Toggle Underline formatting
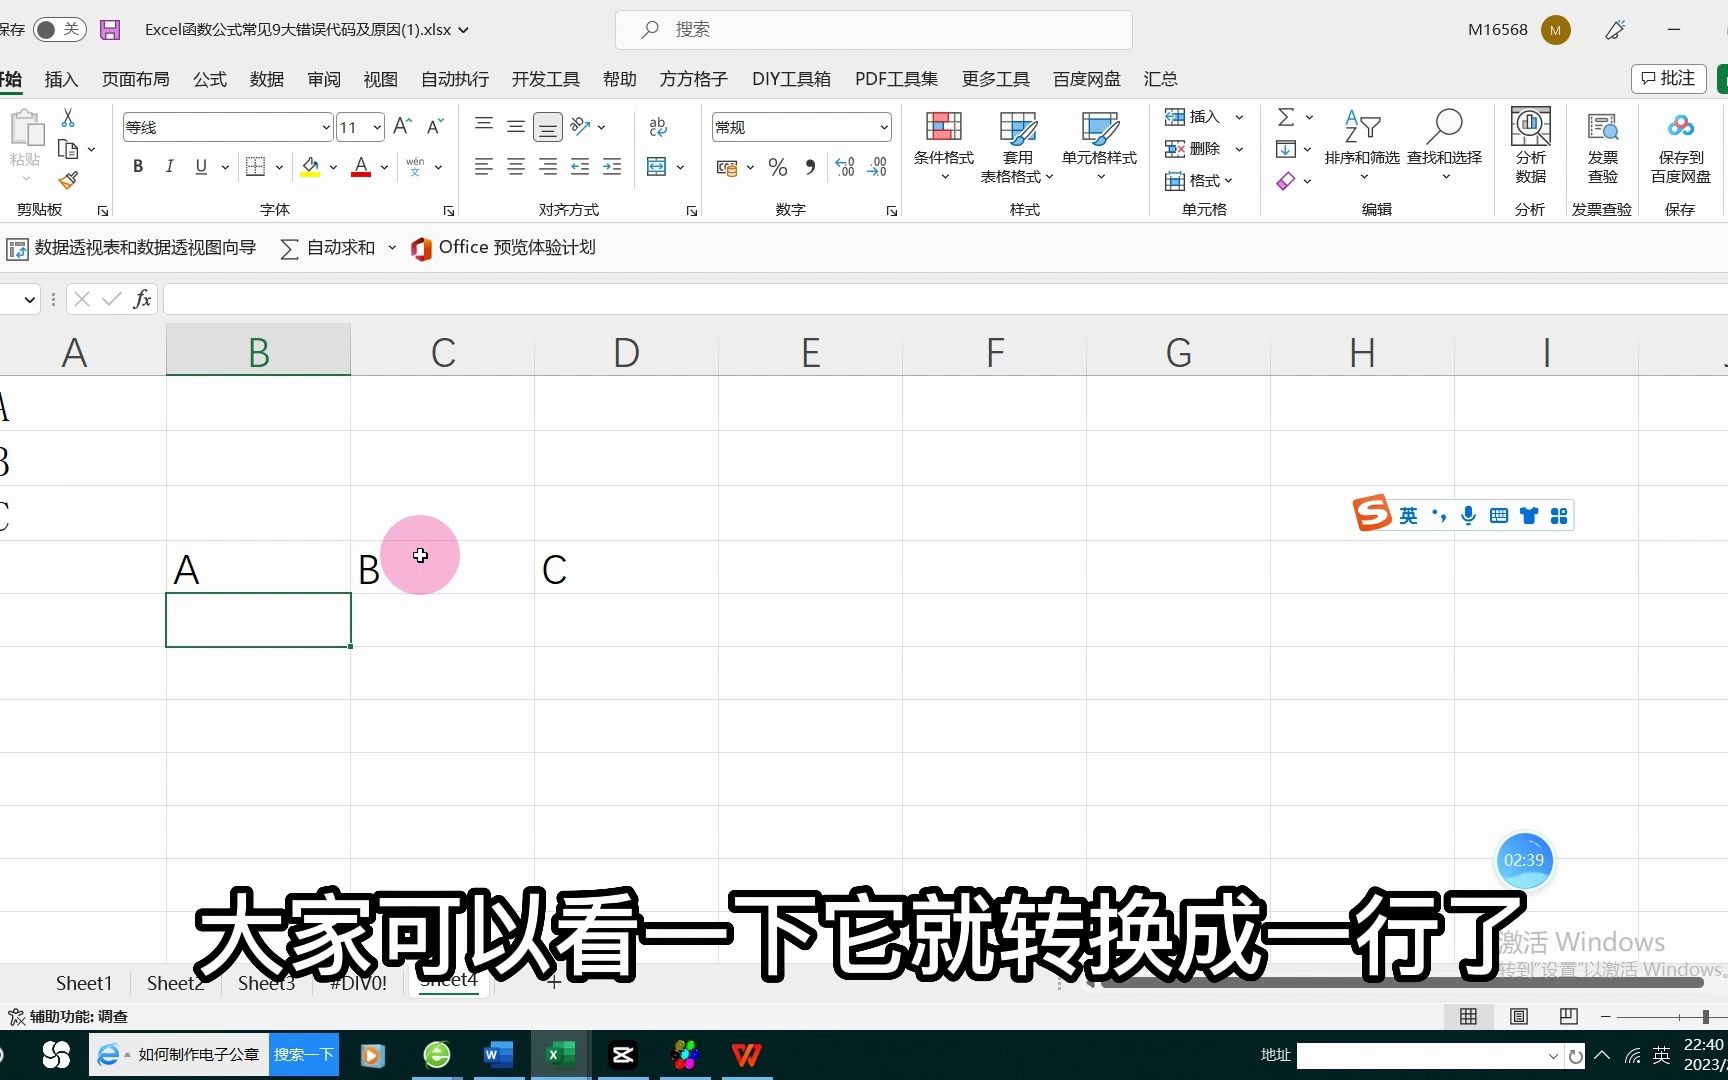 201,167
